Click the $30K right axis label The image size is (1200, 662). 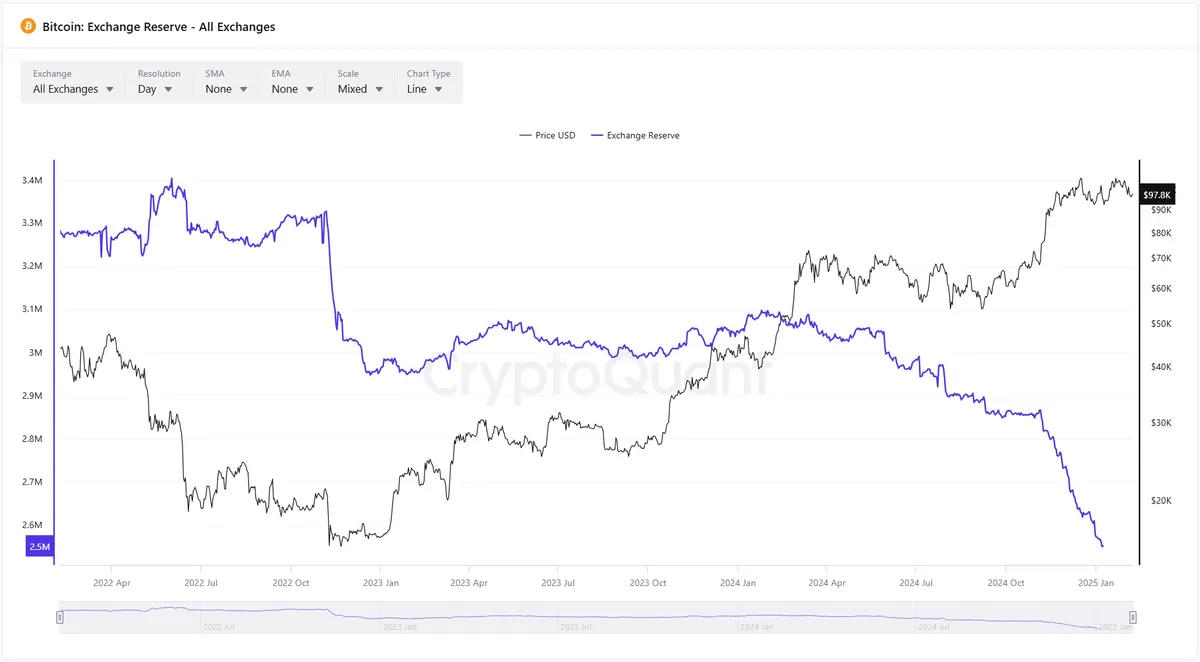1160,423
